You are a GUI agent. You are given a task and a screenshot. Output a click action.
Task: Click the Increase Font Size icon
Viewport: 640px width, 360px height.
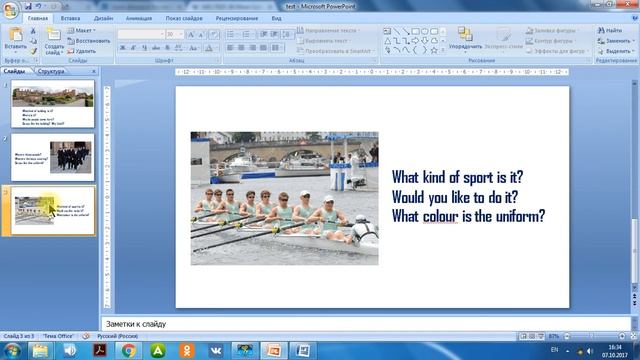[x=191, y=35]
